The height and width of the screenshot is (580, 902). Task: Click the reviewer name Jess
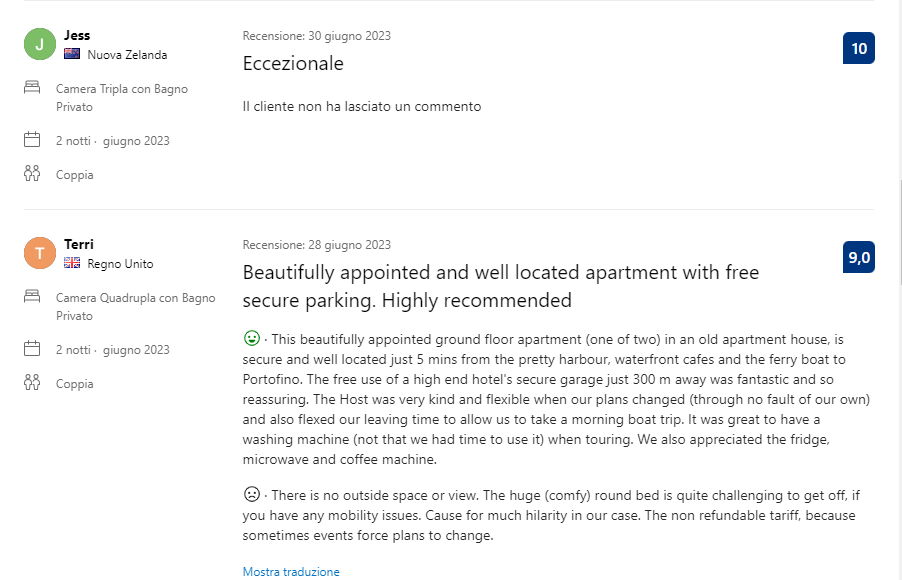pyautogui.click(x=77, y=35)
